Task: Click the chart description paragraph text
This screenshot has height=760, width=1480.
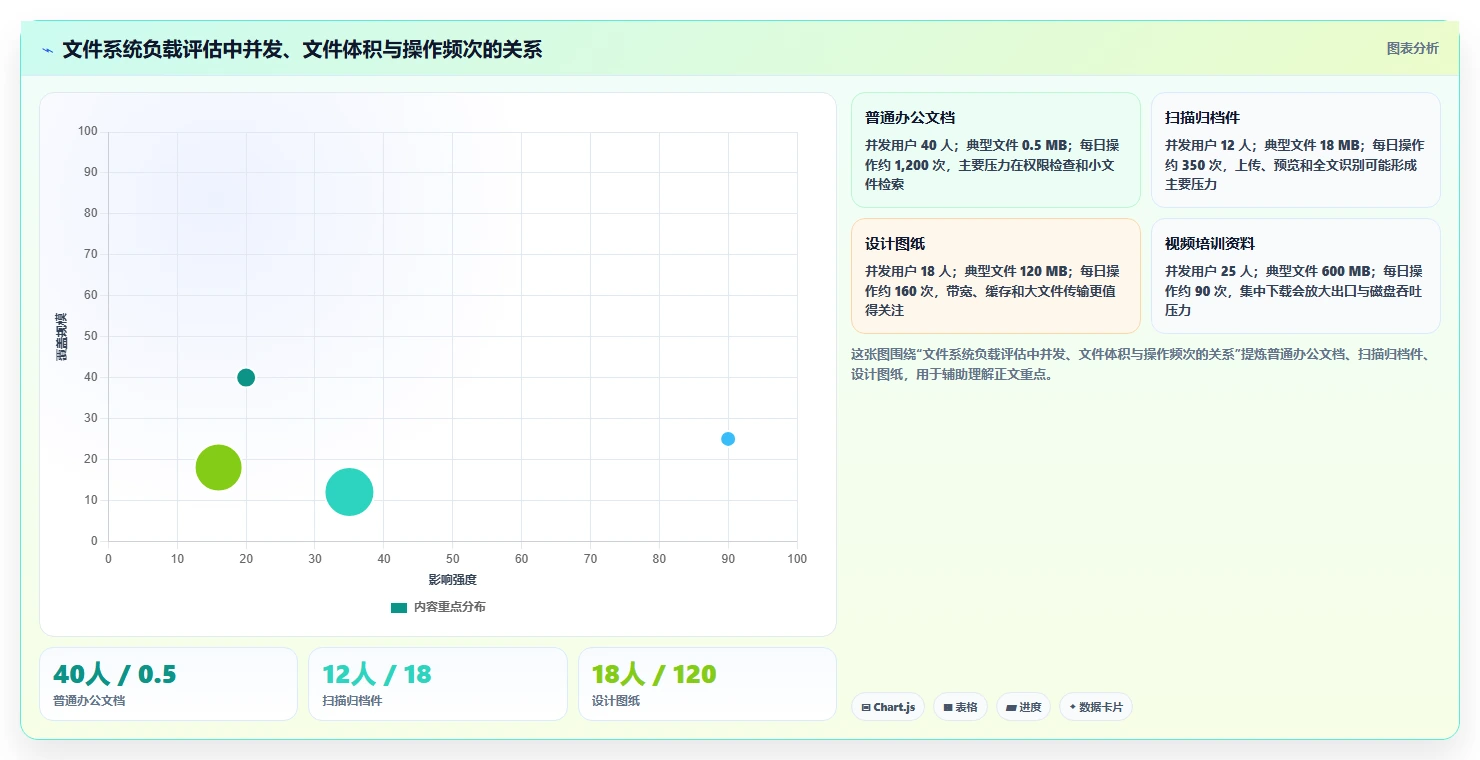Action: tap(1145, 364)
